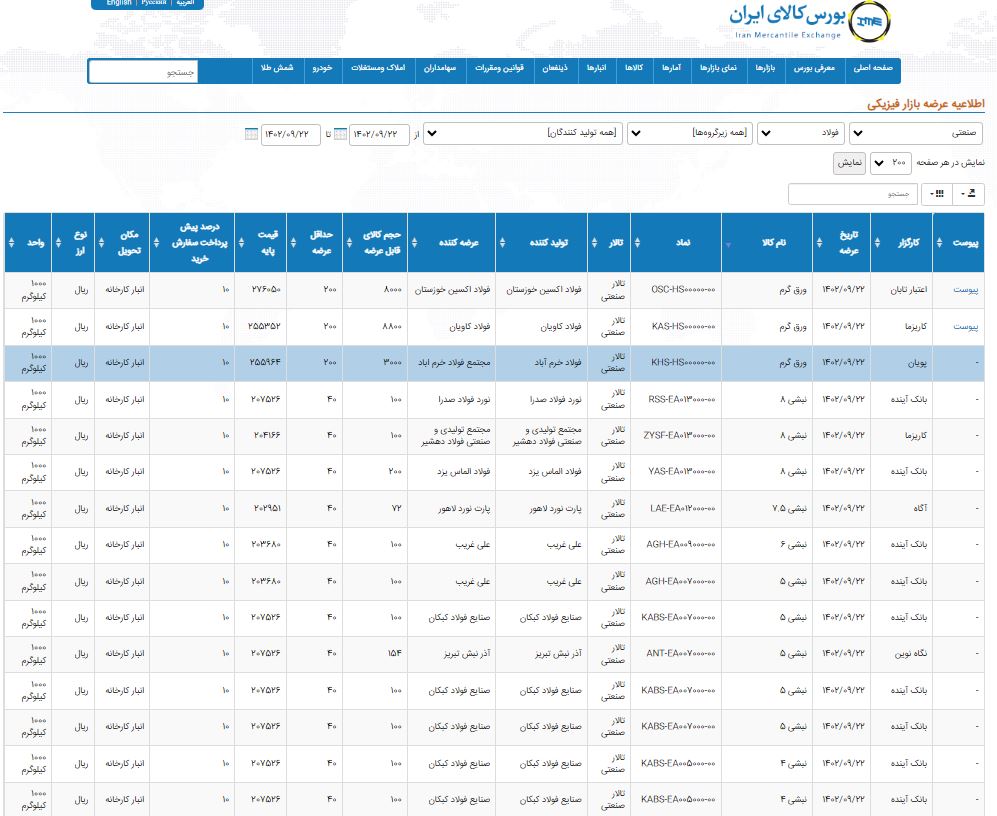Expand the فولاد group dropdown
The height and width of the screenshot is (816, 997).
tap(801, 134)
